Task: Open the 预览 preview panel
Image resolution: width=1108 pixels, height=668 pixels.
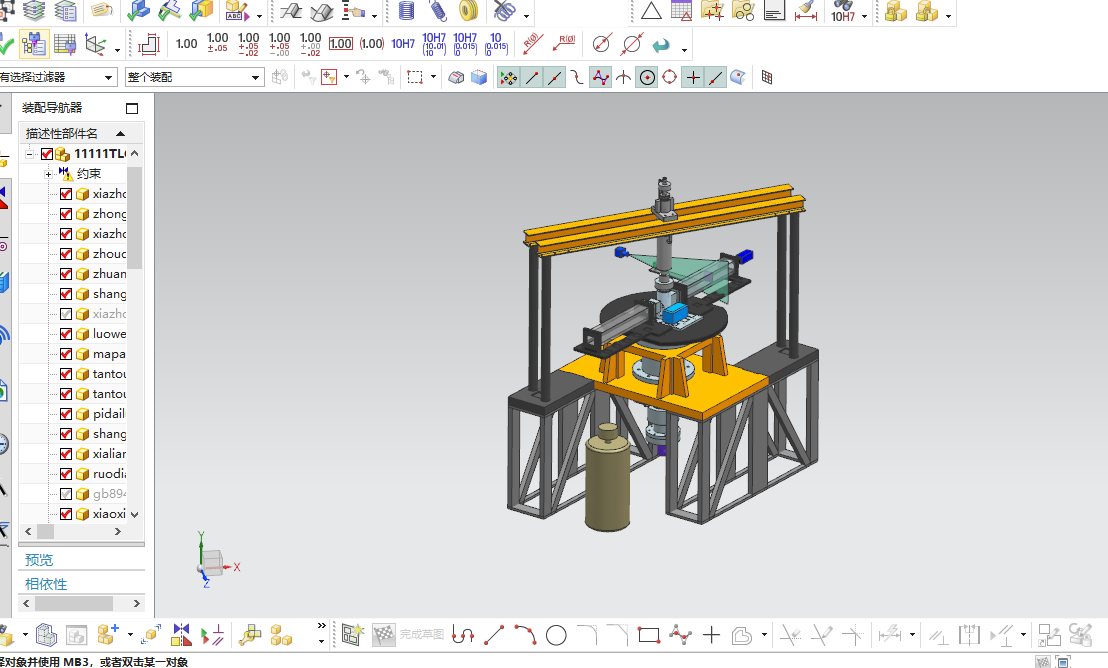Action: coord(39,560)
